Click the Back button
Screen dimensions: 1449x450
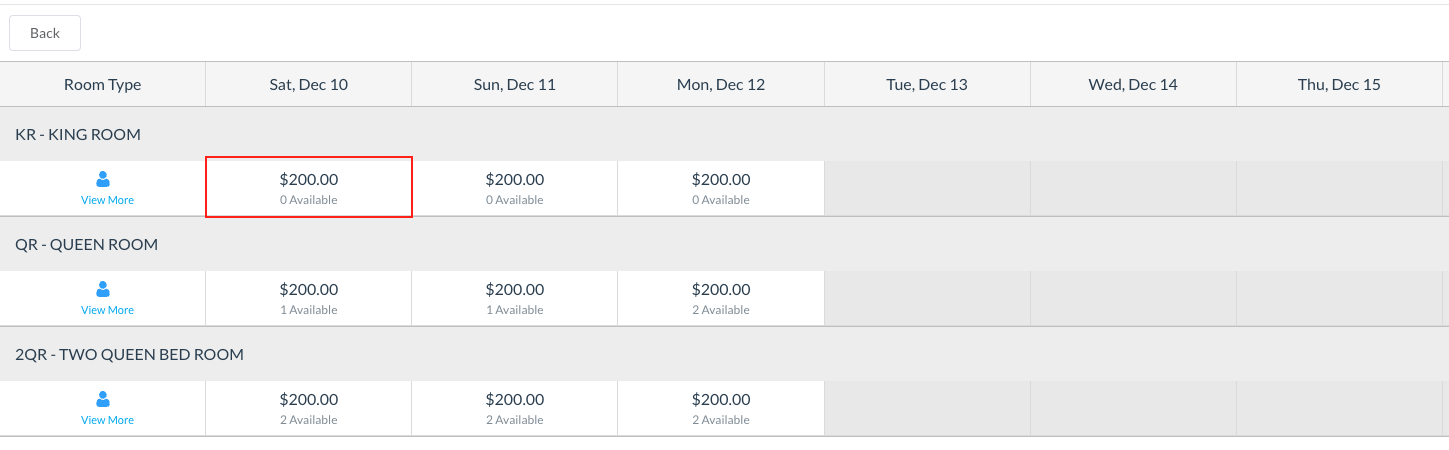[x=45, y=33]
